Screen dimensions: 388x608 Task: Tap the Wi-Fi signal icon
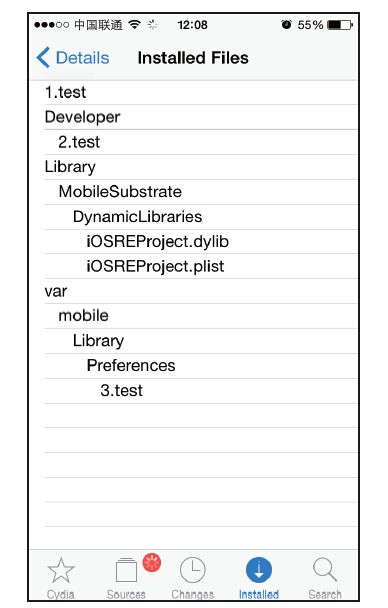(135, 24)
